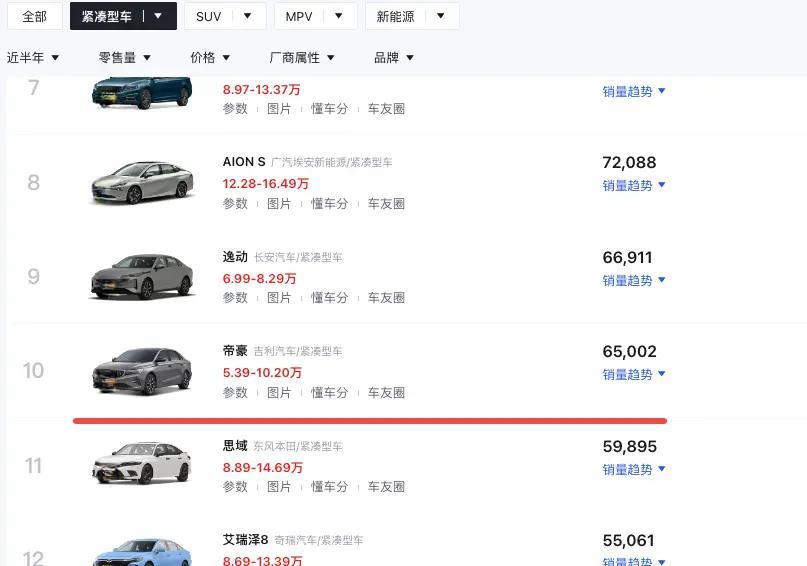Image resolution: width=807 pixels, height=566 pixels.
Task: Expand 销量趋势 for AION S
Action: (x=634, y=186)
